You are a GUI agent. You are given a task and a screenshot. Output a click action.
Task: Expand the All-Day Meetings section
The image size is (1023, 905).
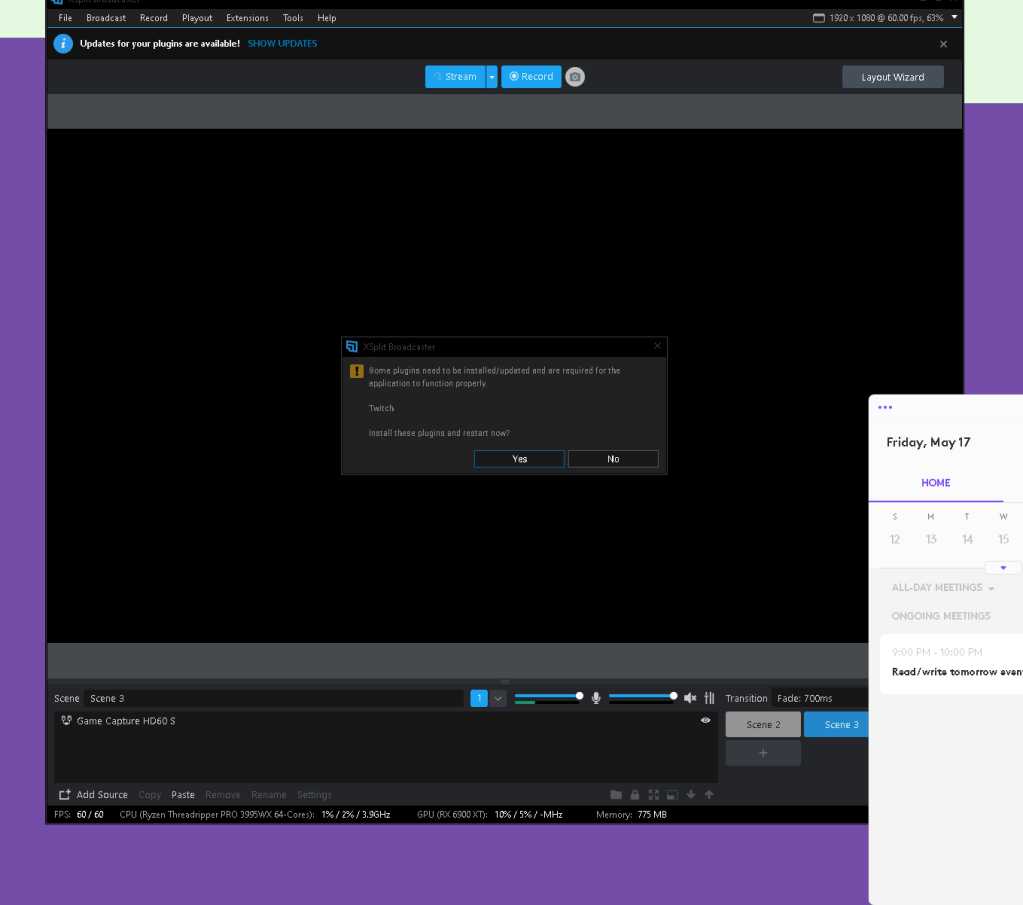pyautogui.click(x=991, y=589)
